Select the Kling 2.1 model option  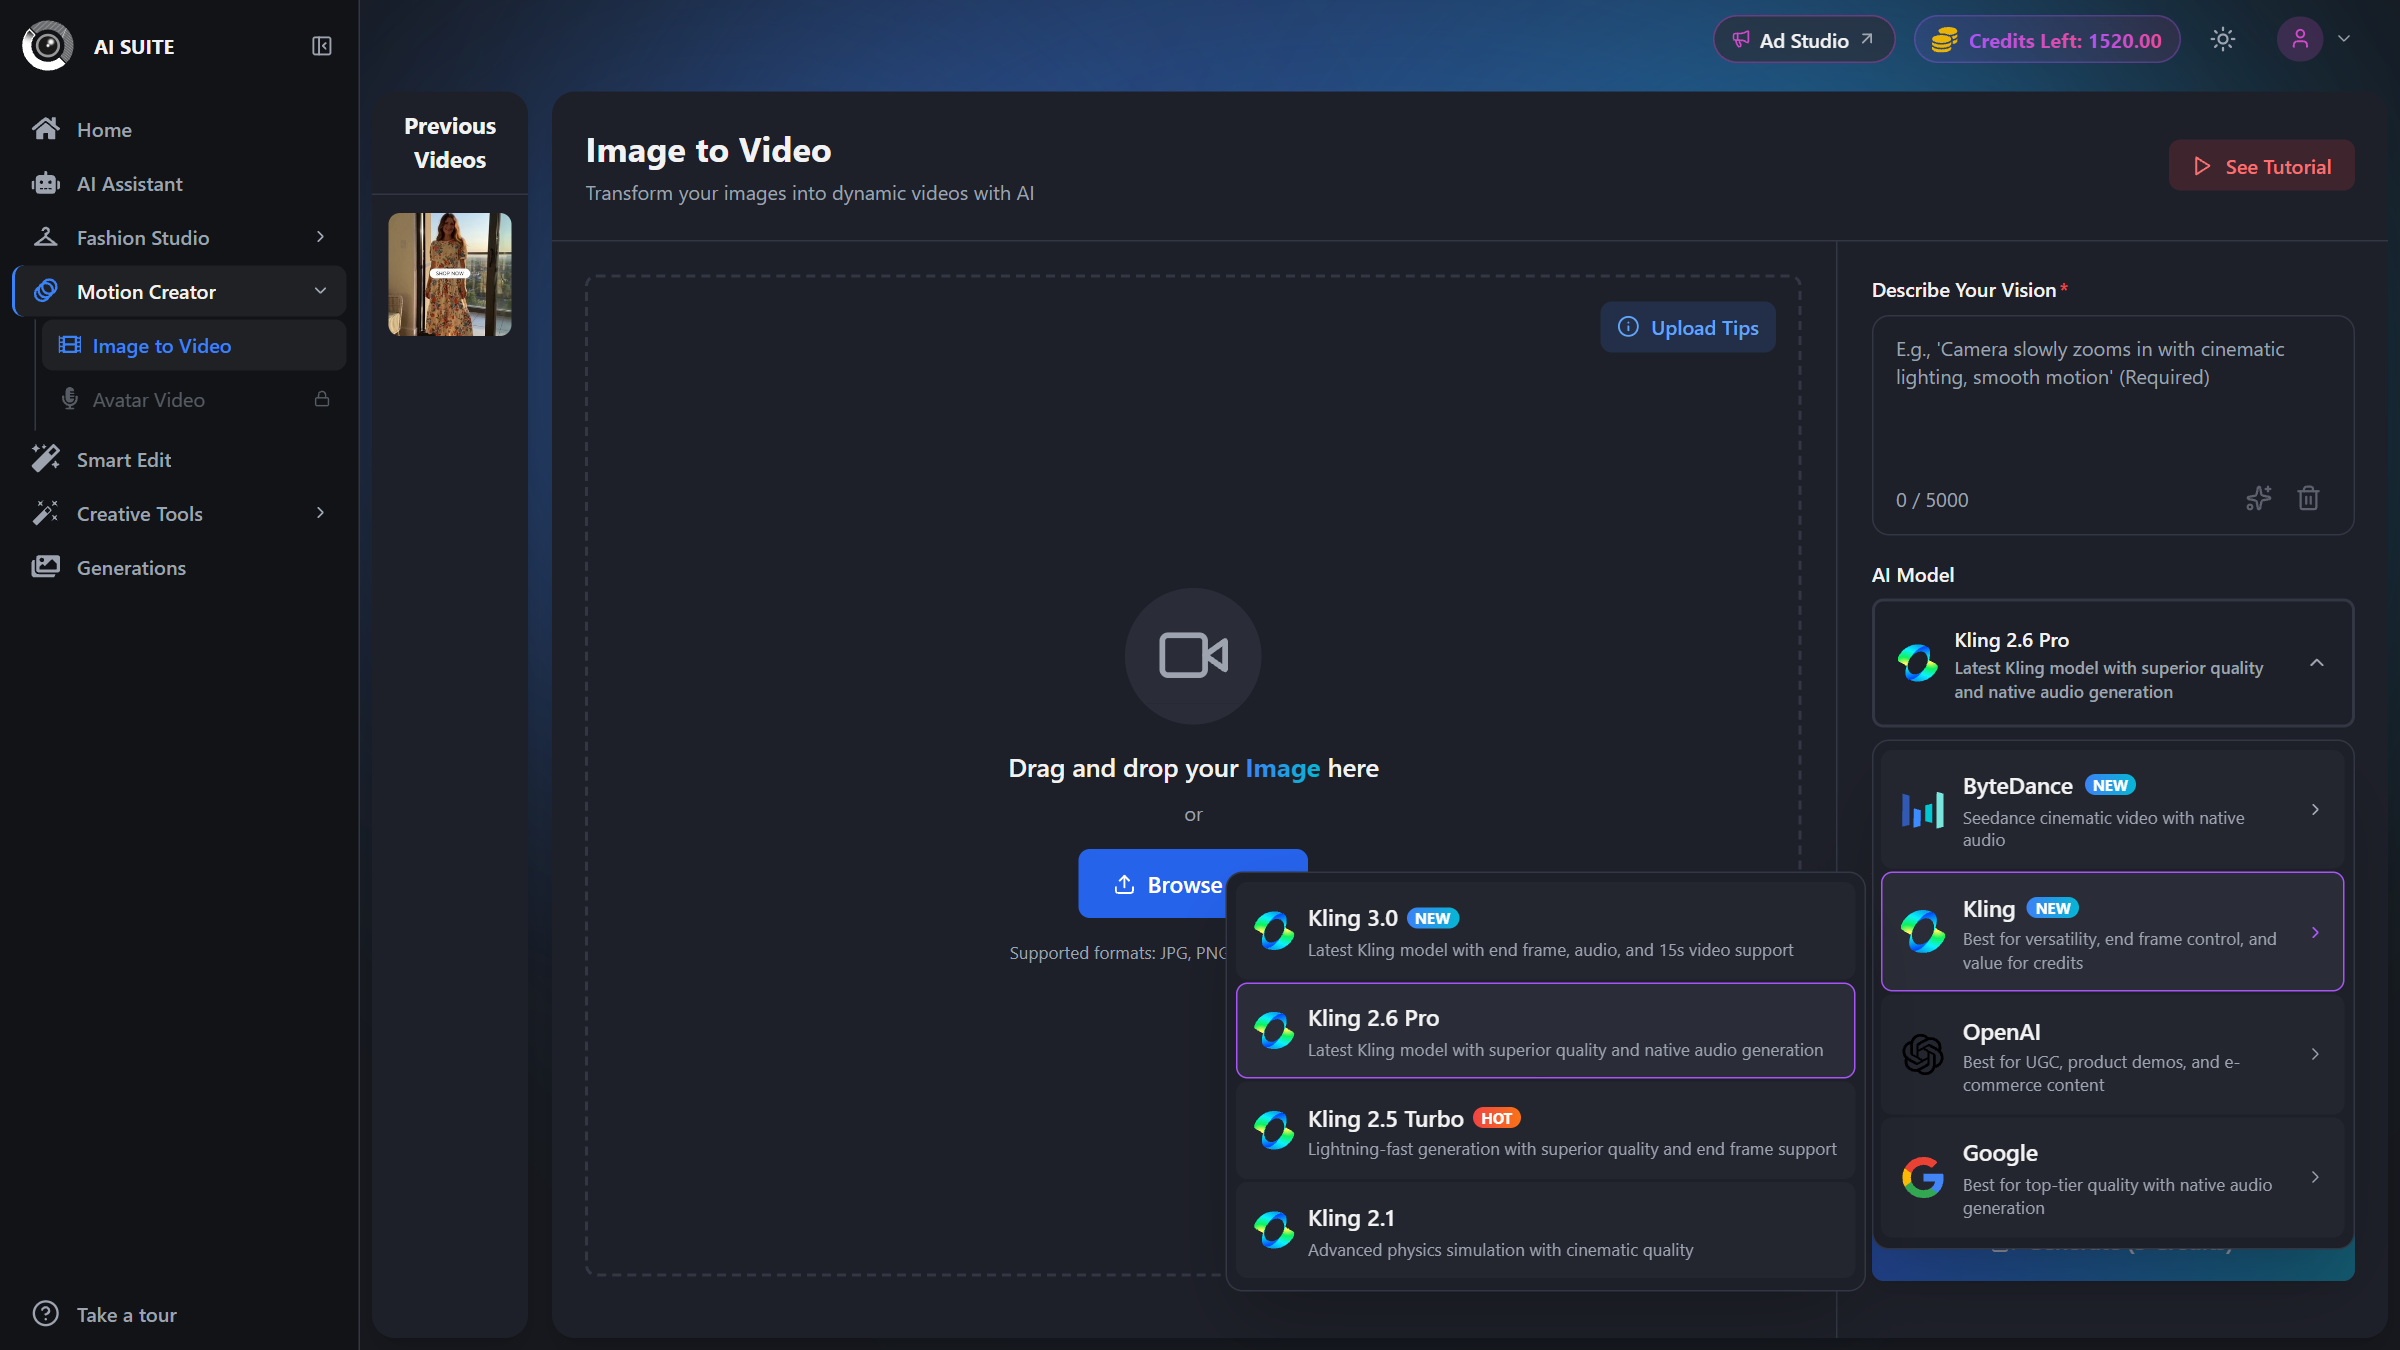pyautogui.click(x=1545, y=1230)
